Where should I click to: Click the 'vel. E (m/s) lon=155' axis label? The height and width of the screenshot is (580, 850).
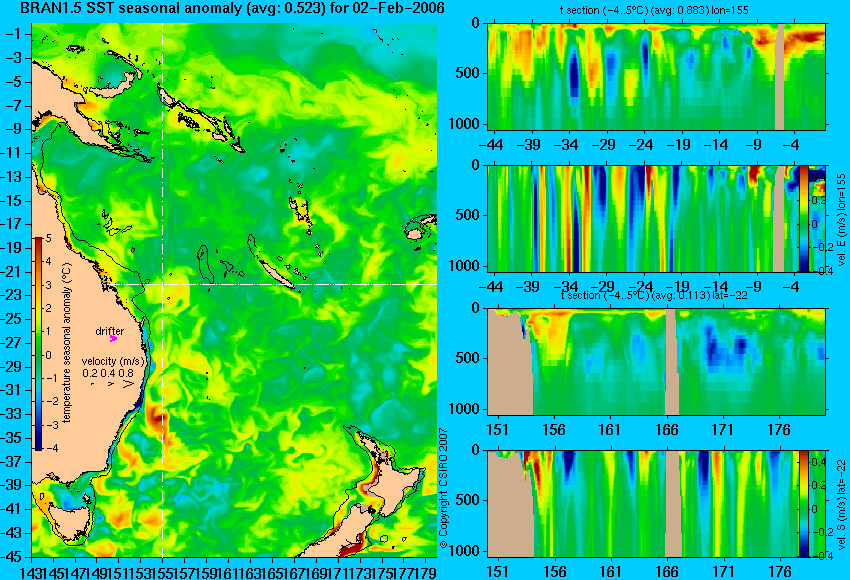[842, 220]
